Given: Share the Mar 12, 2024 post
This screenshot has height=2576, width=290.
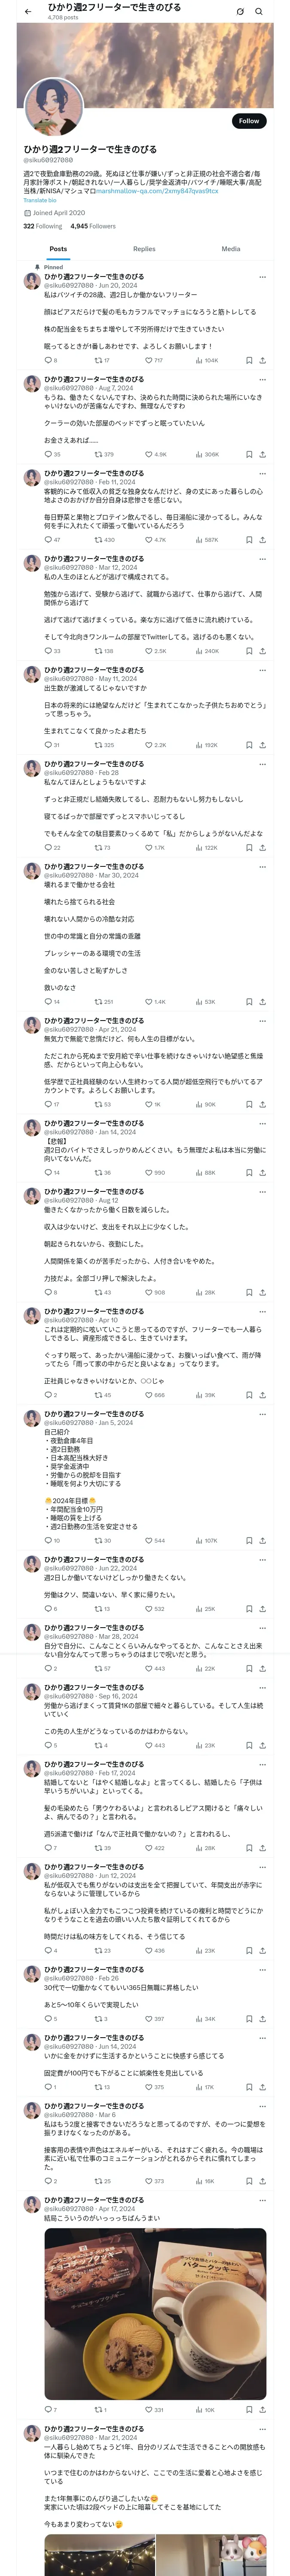Looking at the screenshot, I should click(262, 651).
